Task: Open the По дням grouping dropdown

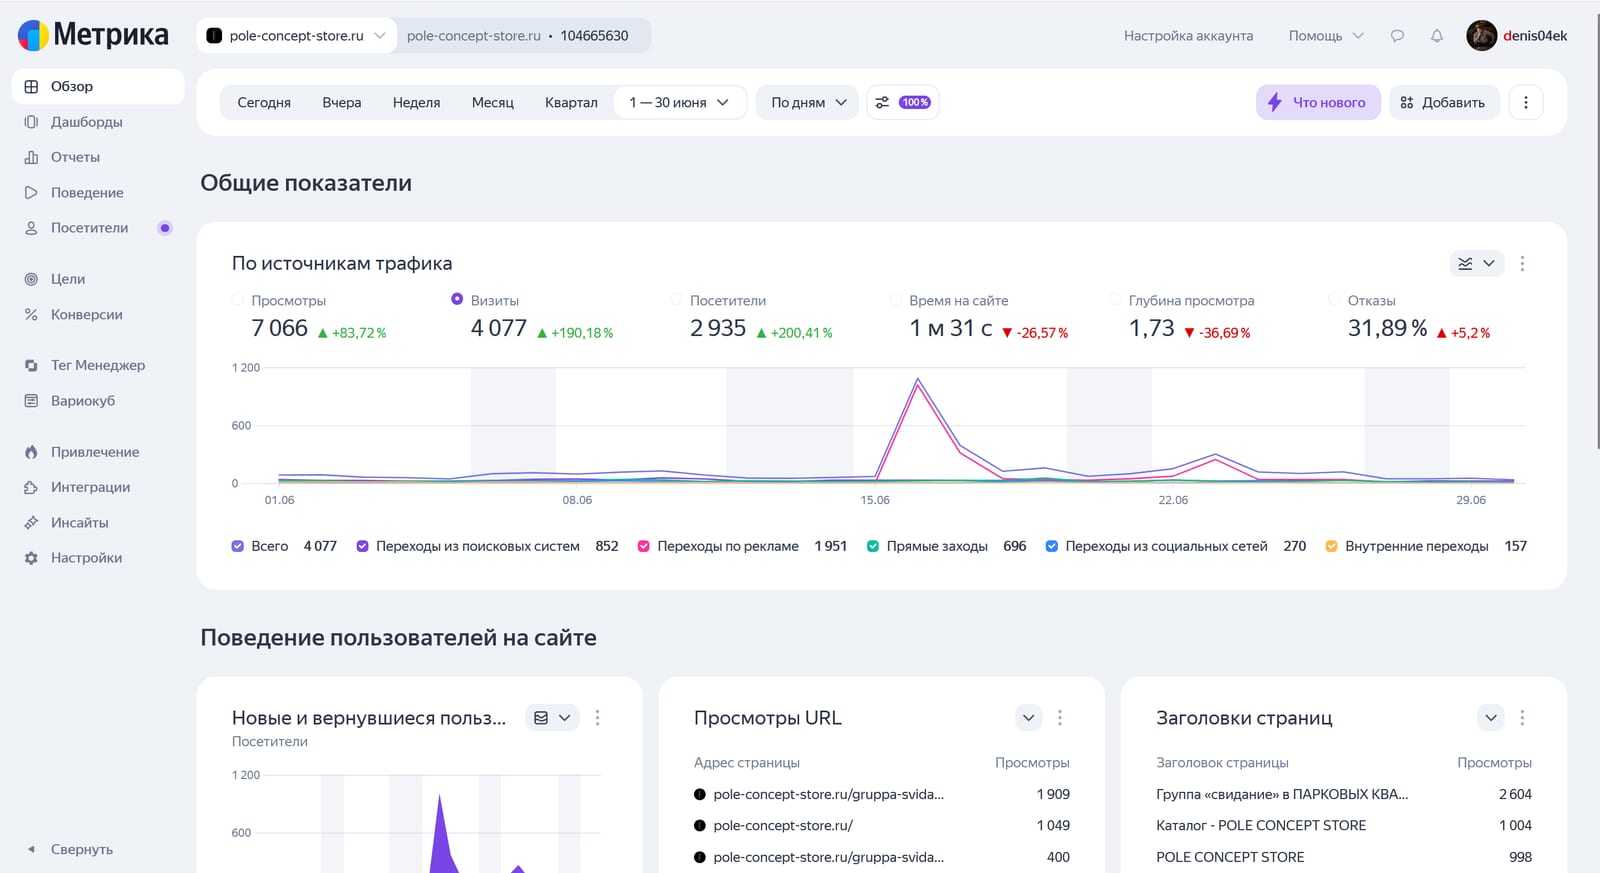Action: (807, 102)
